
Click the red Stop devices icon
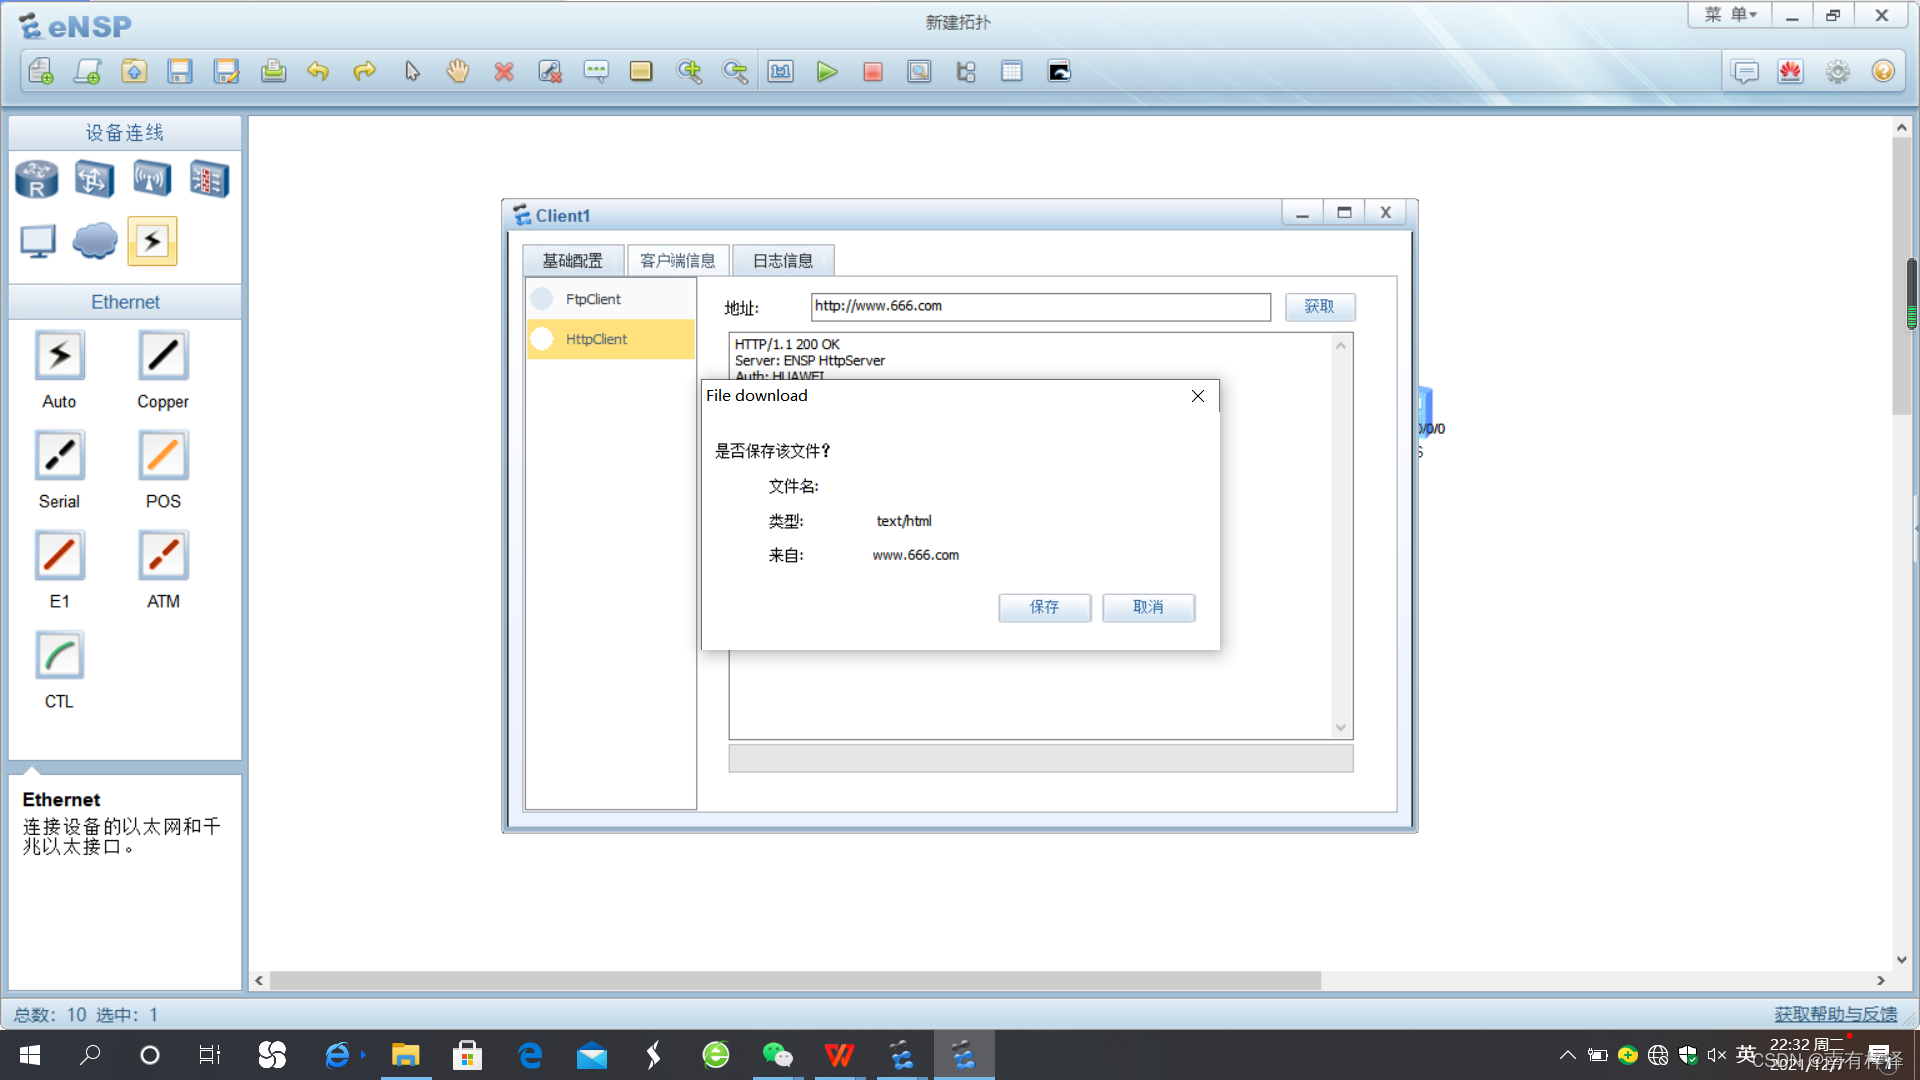pyautogui.click(x=872, y=71)
